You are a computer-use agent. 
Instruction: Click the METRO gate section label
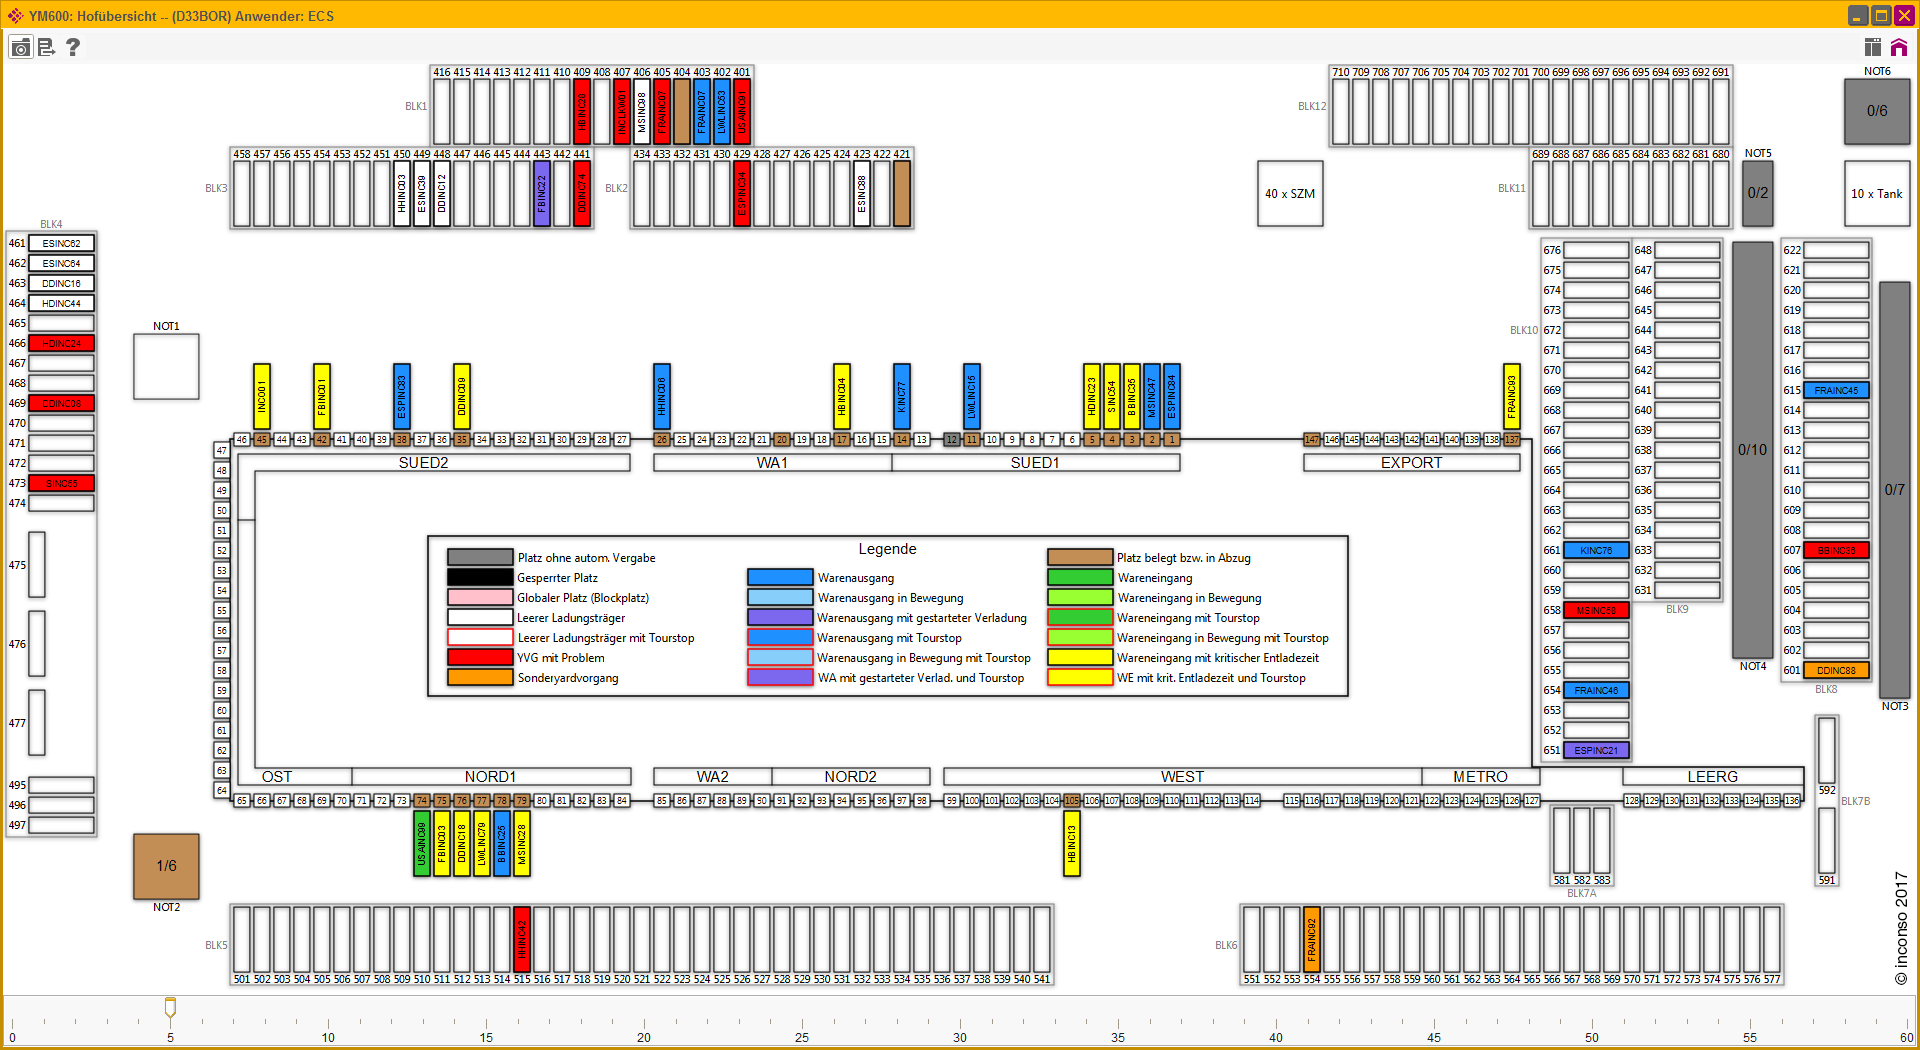click(x=1481, y=777)
